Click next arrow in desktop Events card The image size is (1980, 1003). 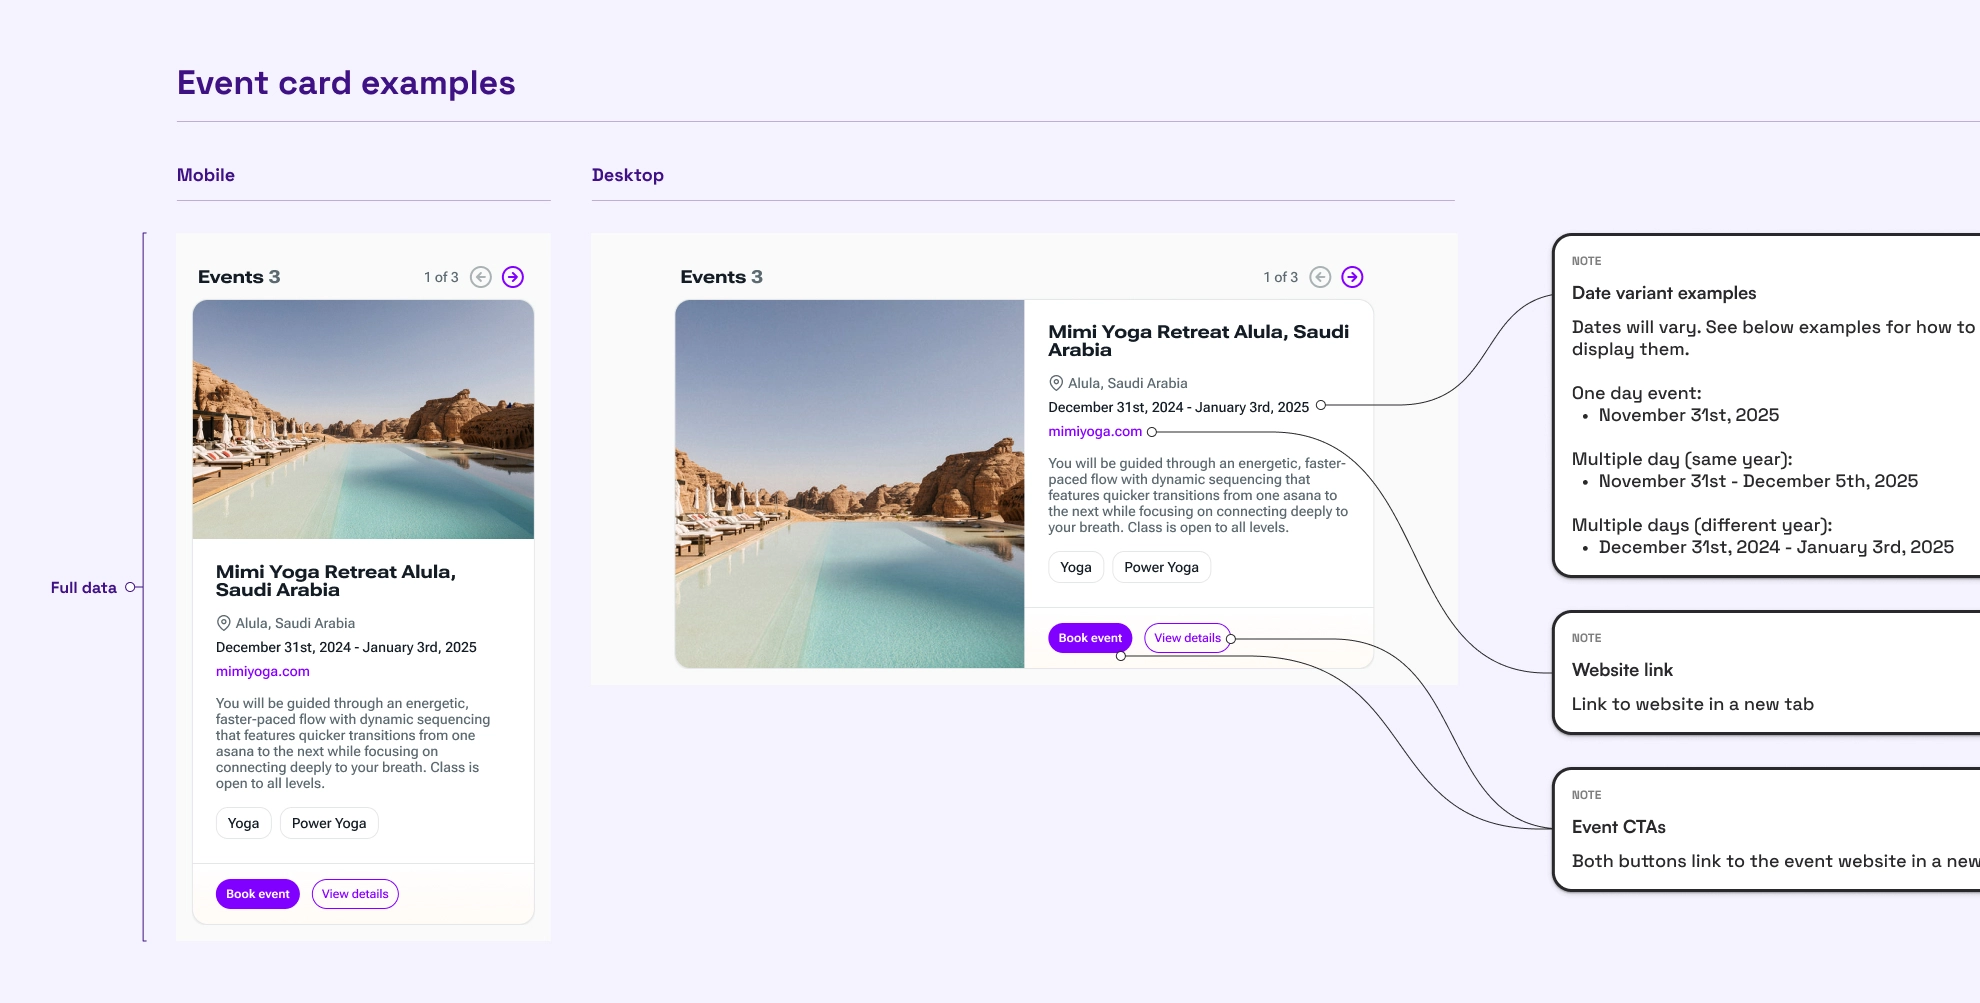coord(1352,277)
